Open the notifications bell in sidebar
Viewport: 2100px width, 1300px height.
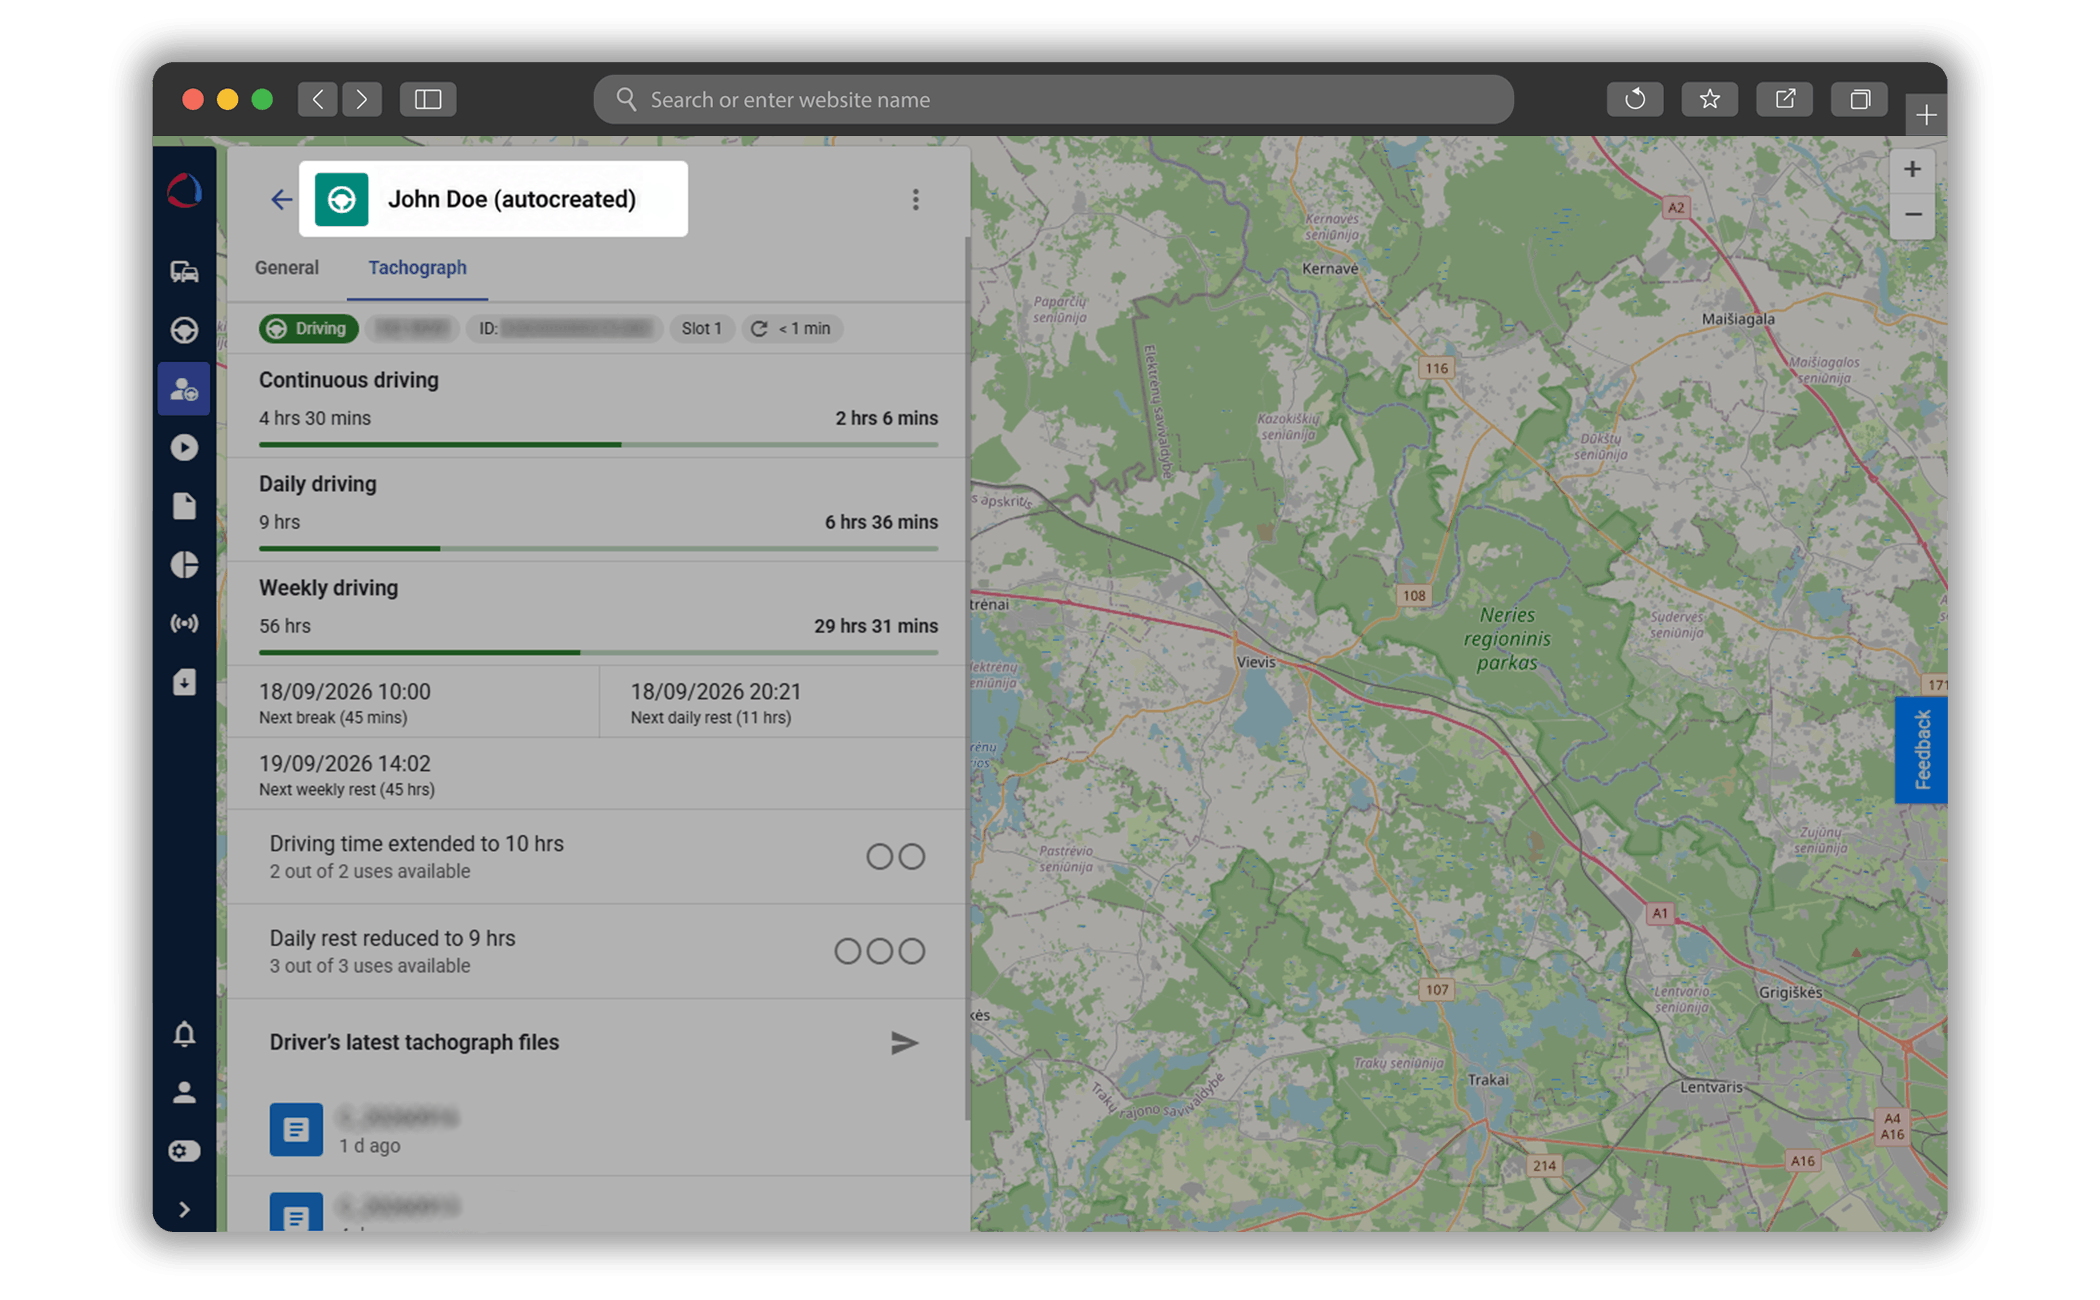[184, 1033]
